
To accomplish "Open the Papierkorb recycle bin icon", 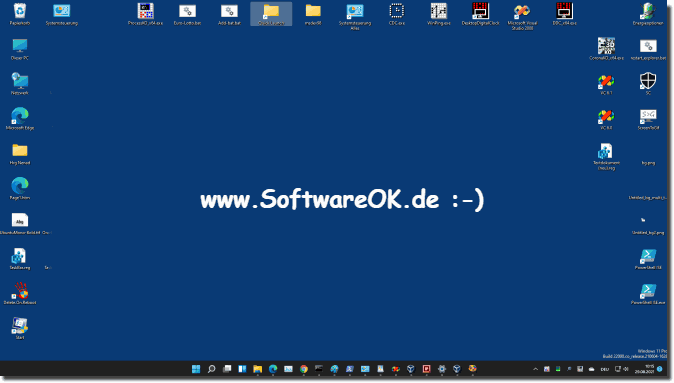I will tap(20, 13).
